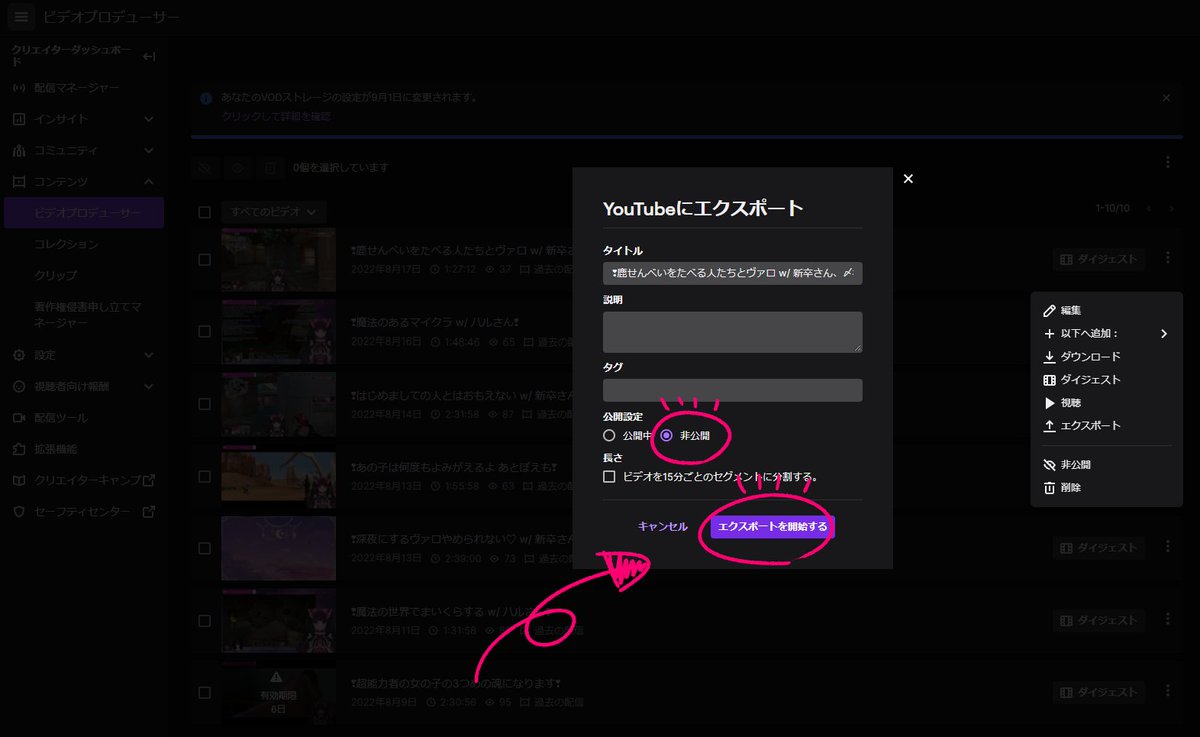Image resolution: width=1200 pixels, height=737 pixels.
Task: Close the YouTube export dialog
Action: pyautogui.click(x=908, y=178)
